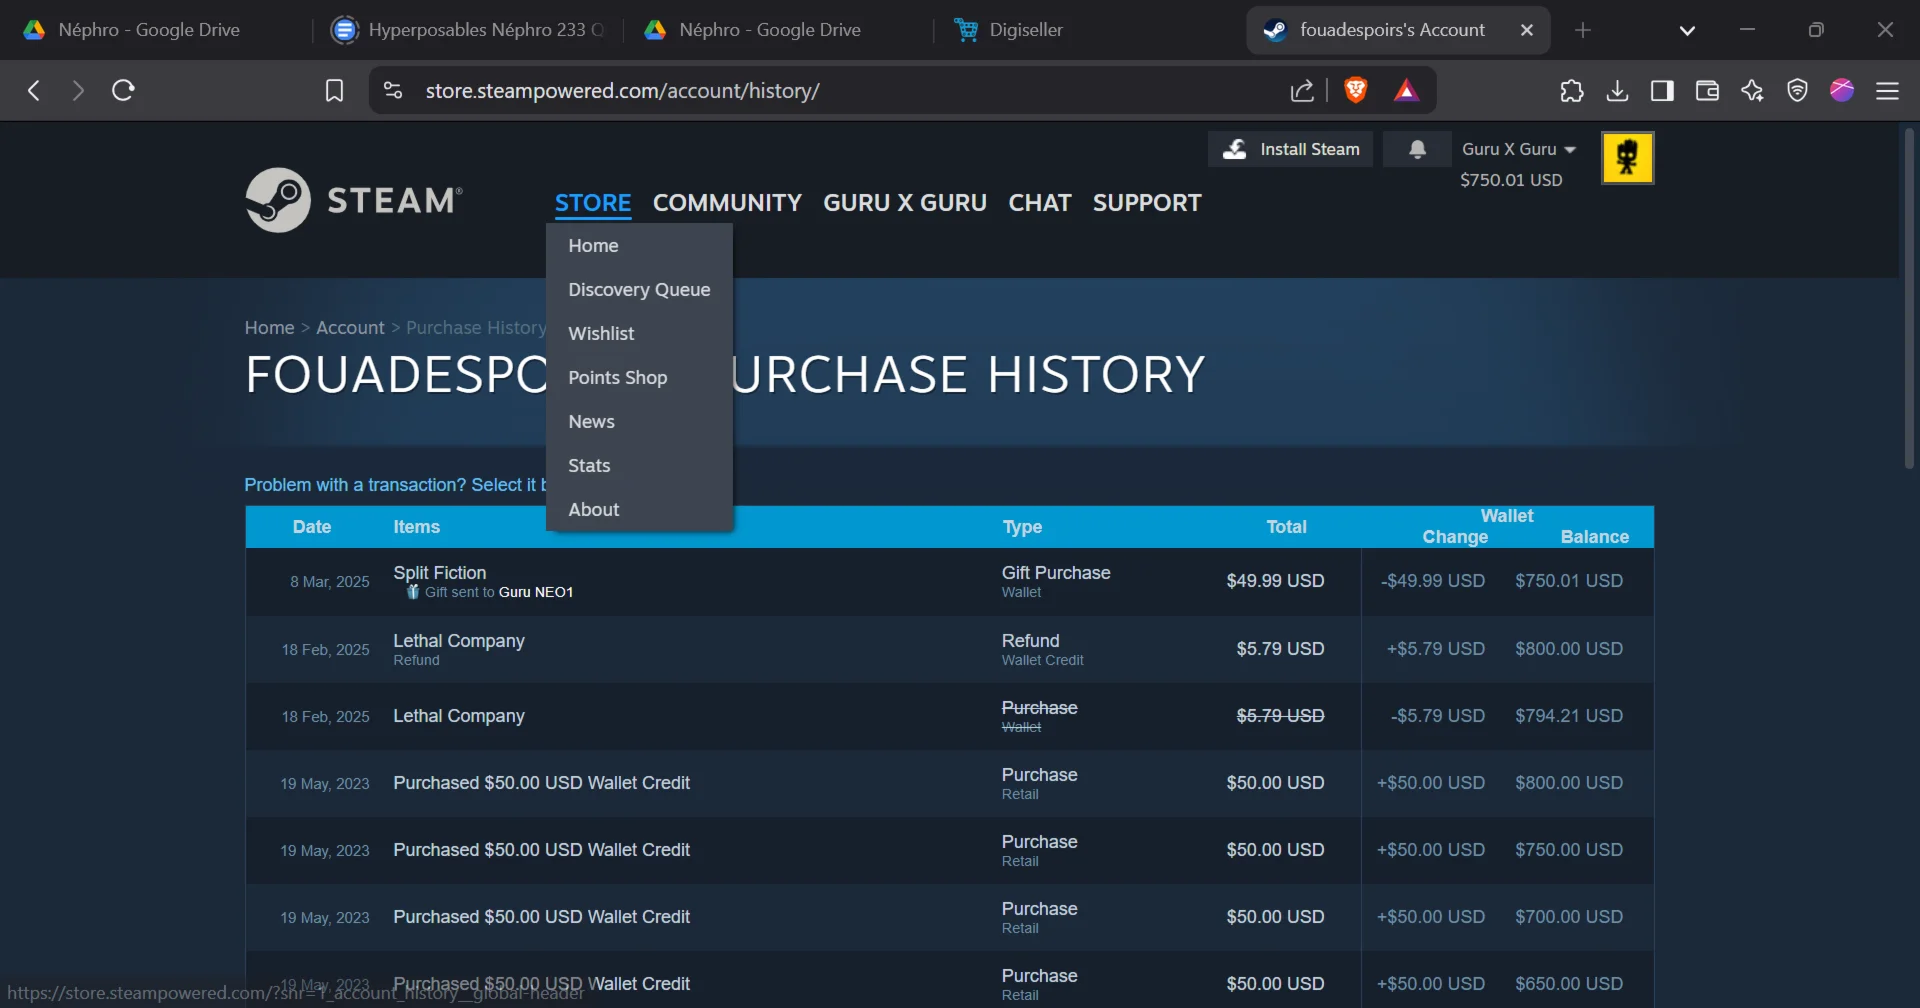Open the CHAT link in Steam header
Image resolution: width=1920 pixels, height=1008 pixels.
[1040, 203]
